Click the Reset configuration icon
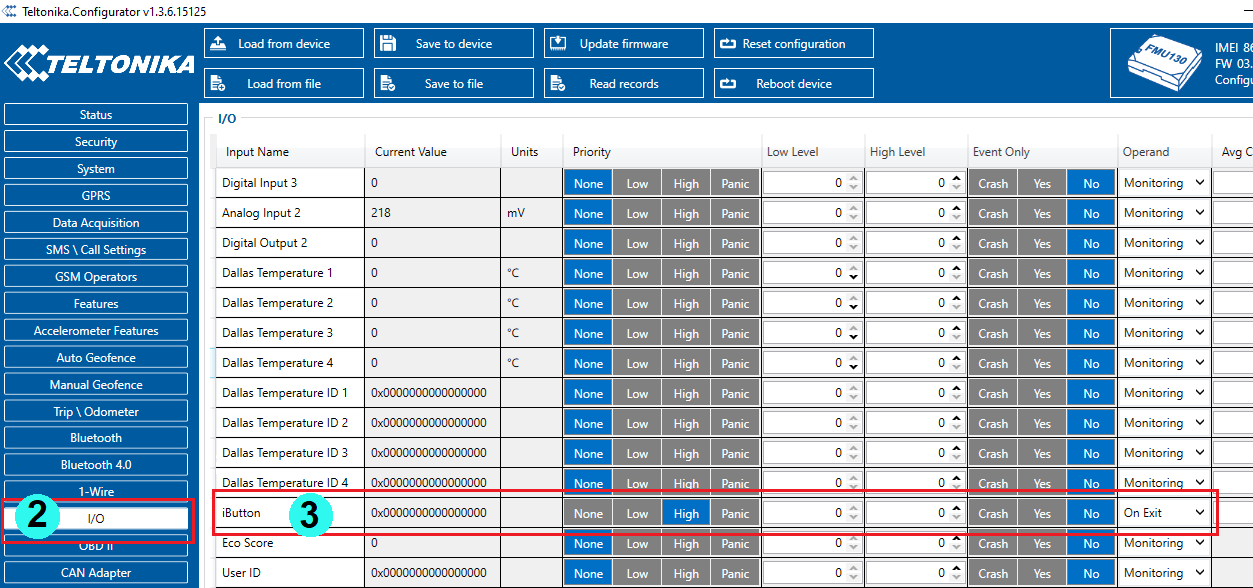This screenshot has width=1253, height=588. coord(727,44)
